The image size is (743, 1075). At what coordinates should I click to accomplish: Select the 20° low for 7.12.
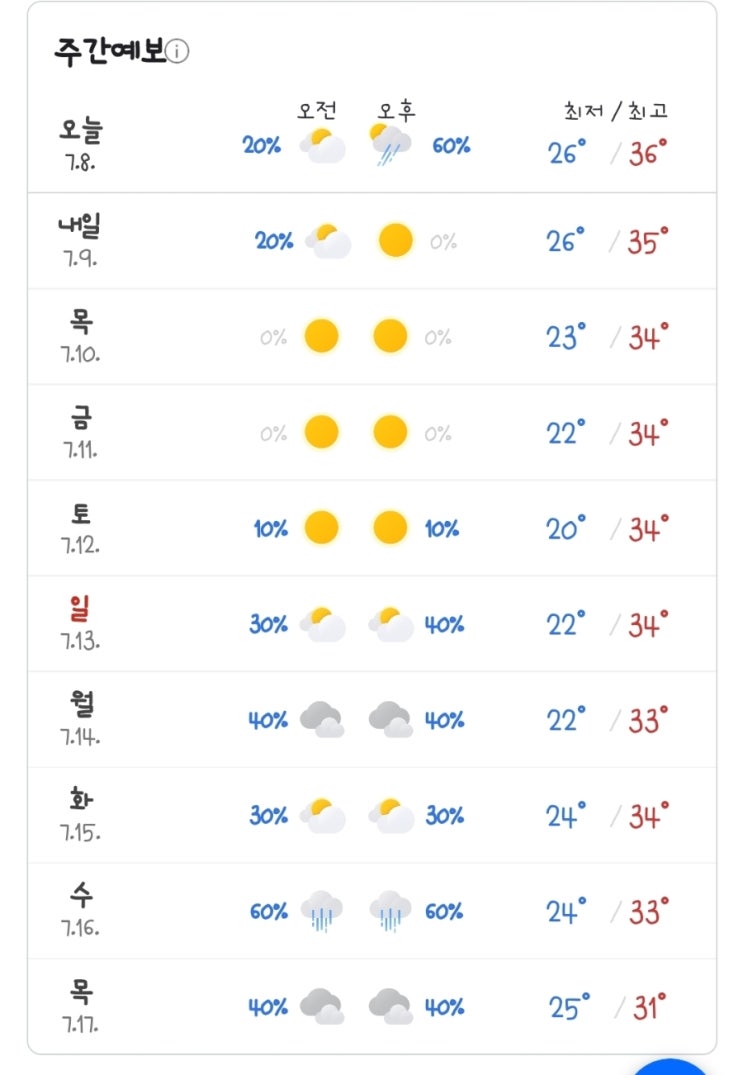[565, 528]
